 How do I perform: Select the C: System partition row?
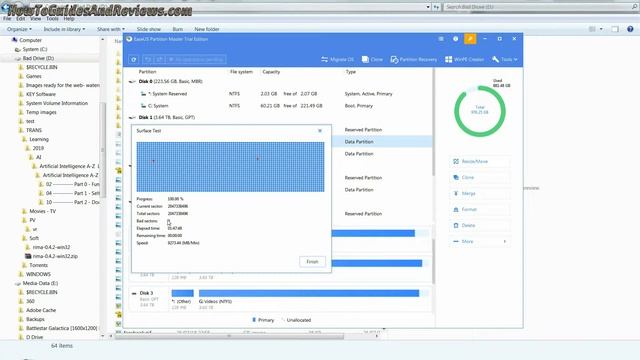point(280,106)
